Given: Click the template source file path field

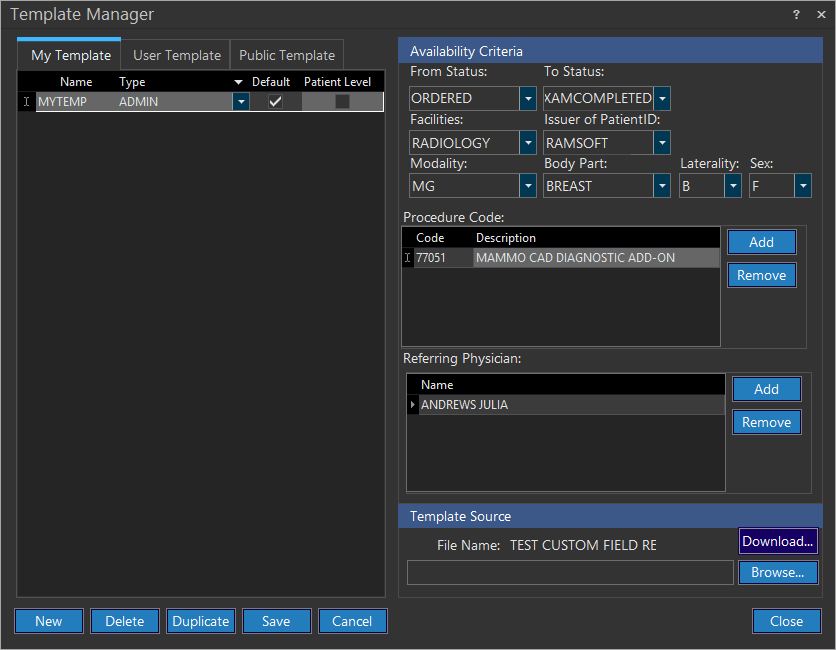Looking at the screenshot, I should pyautogui.click(x=570, y=572).
